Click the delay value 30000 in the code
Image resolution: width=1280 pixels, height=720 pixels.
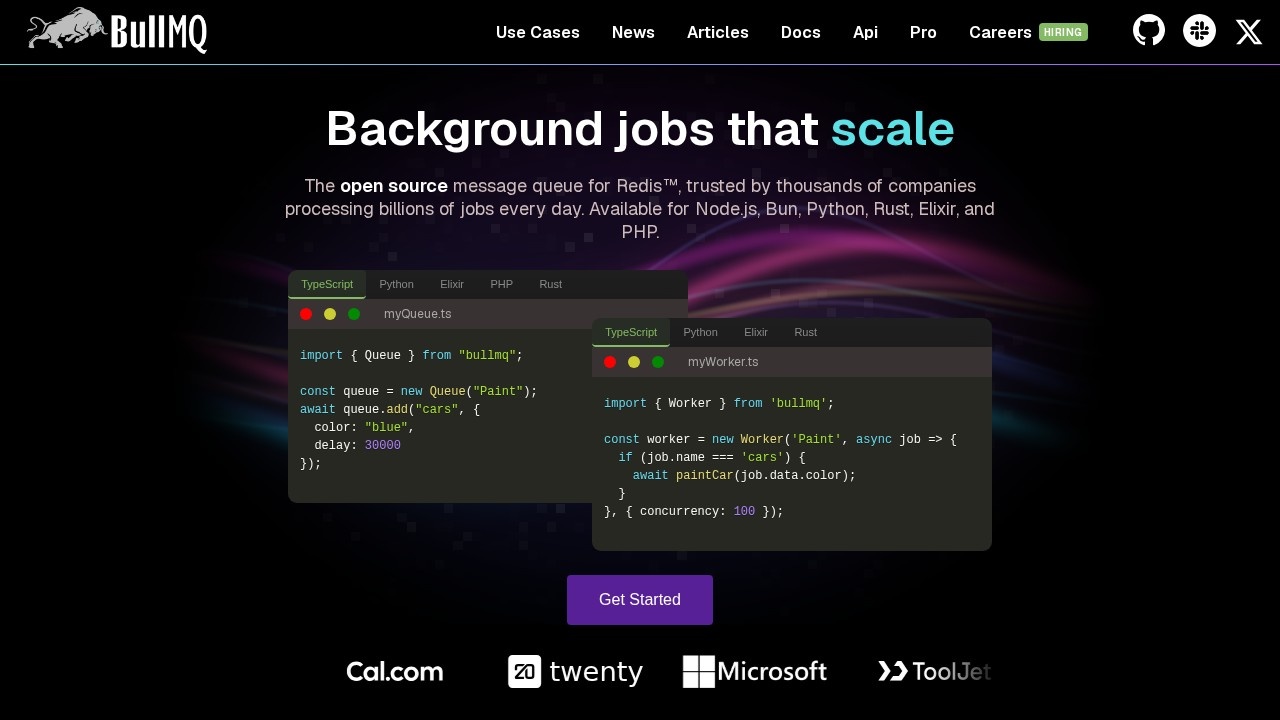coord(383,446)
